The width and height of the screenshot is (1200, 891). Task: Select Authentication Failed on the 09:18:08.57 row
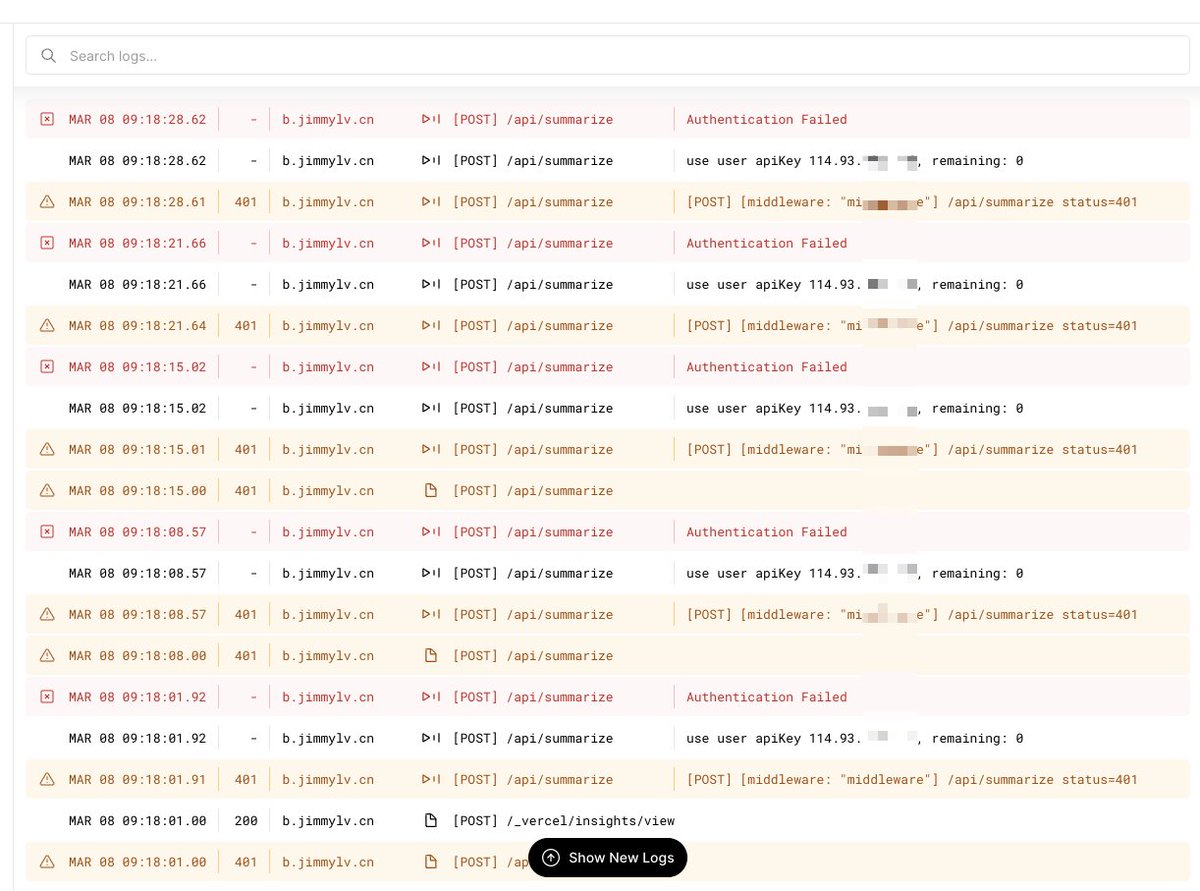(x=767, y=532)
